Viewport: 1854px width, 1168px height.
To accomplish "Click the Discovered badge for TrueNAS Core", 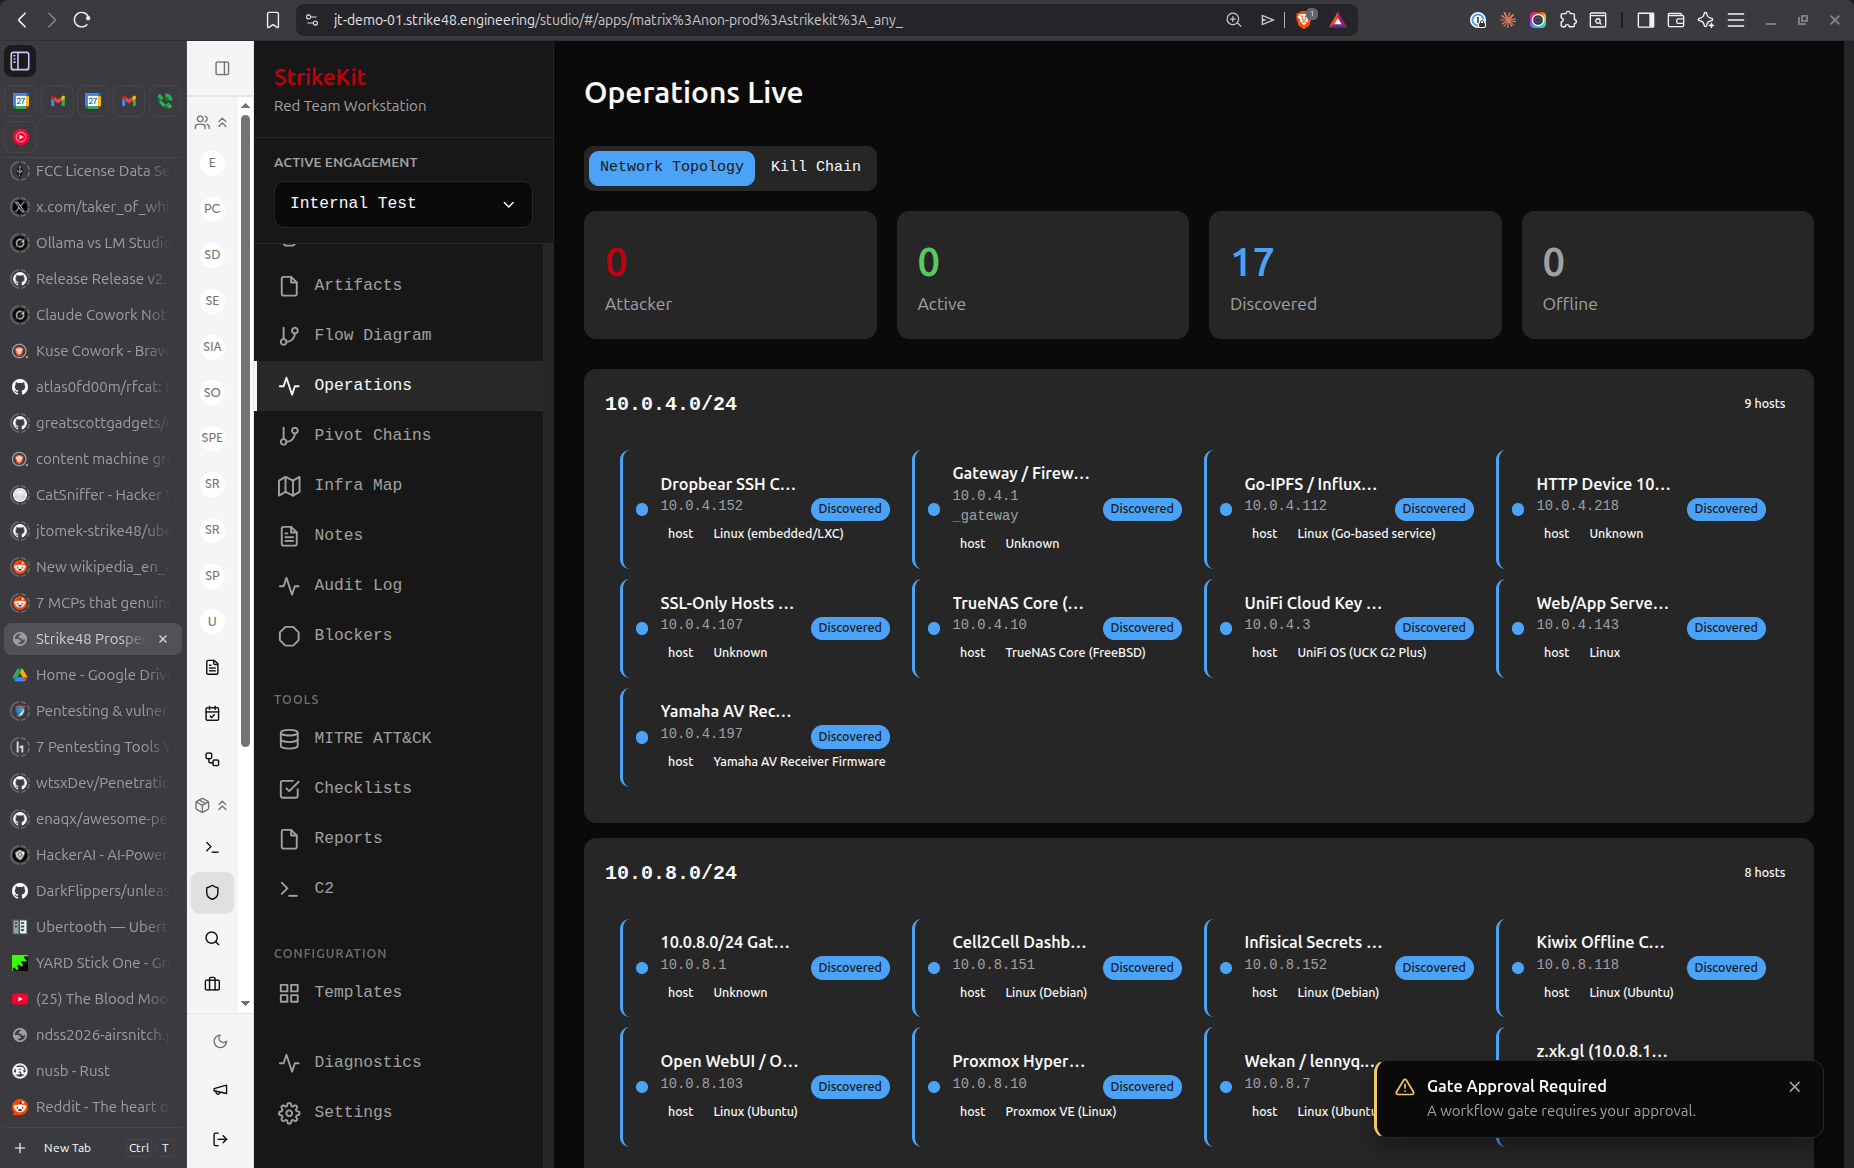I will click(1142, 628).
